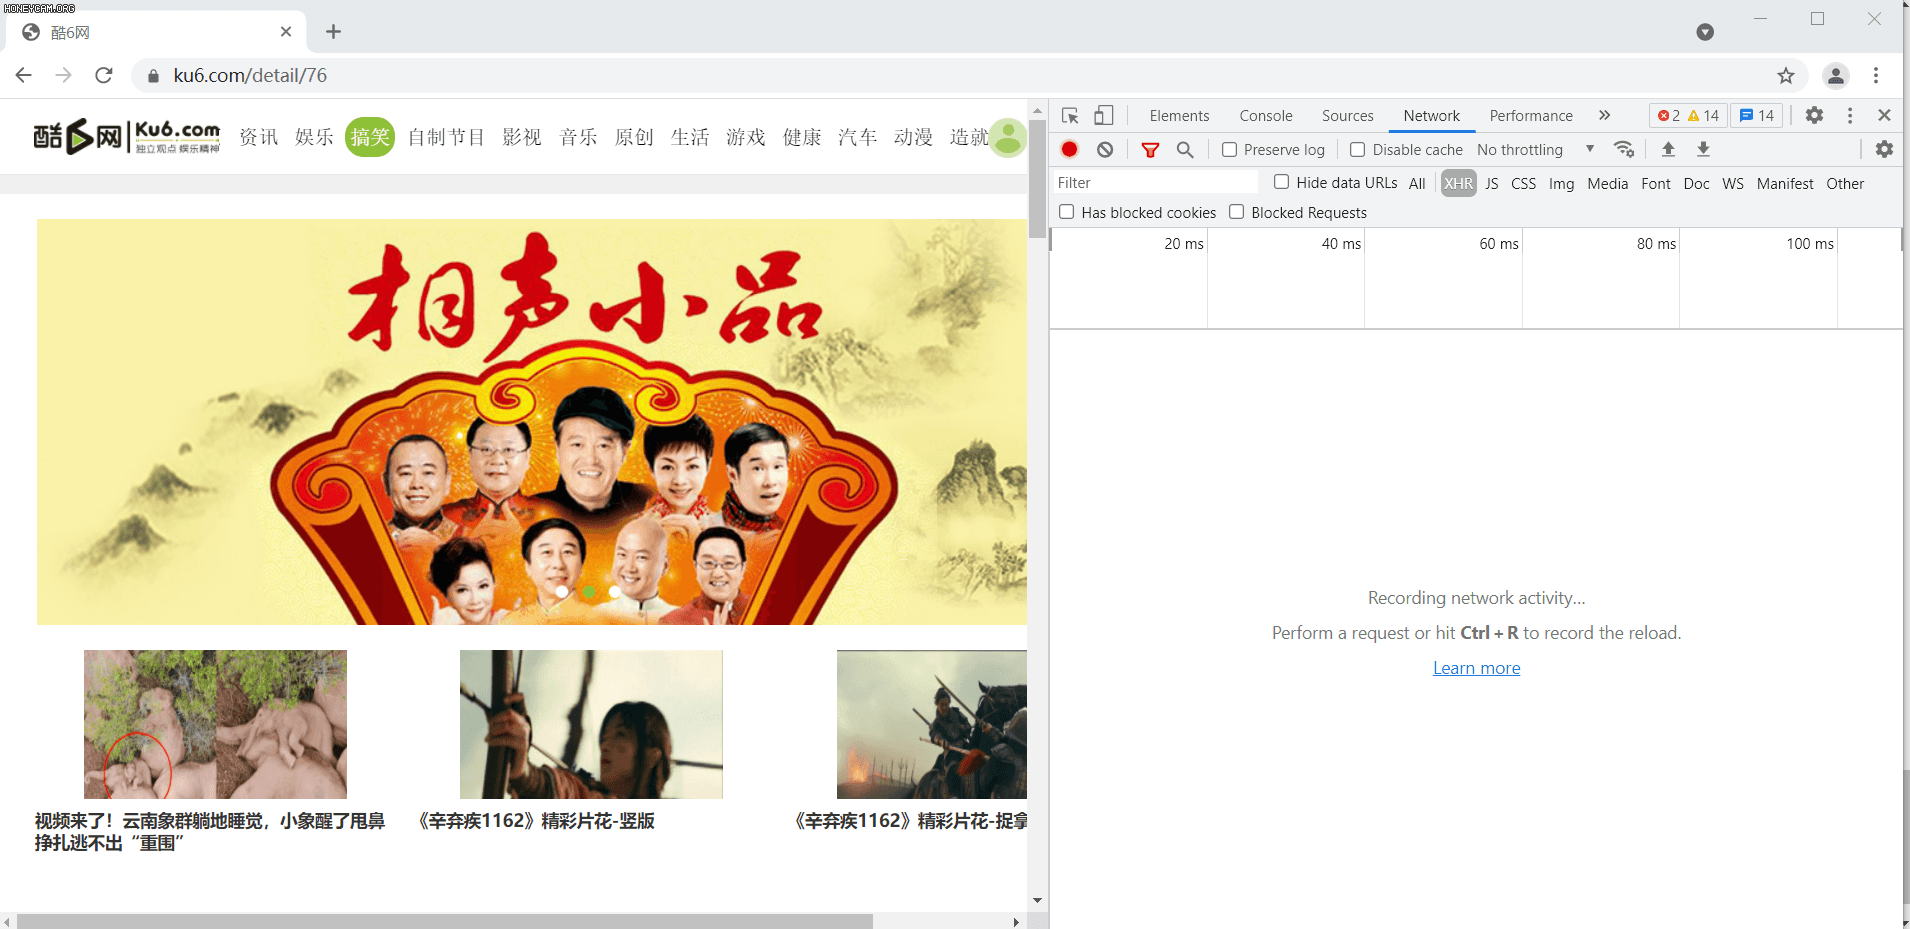Open the network request filter options
Screen dimensions: 1910x929
(x=1150, y=149)
